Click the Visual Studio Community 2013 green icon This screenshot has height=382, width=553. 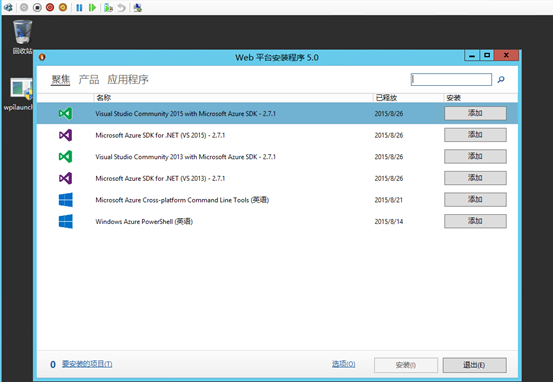[x=66, y=157]
